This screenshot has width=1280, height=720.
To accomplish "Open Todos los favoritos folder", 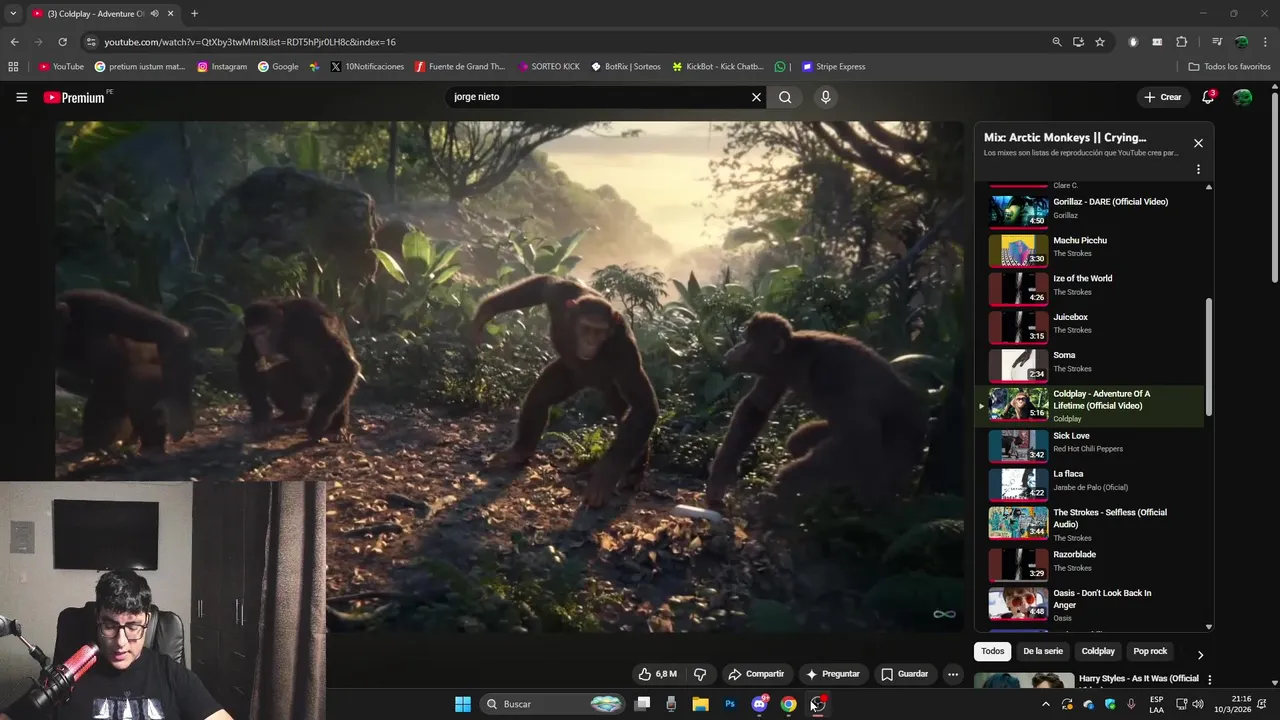I will (x=1229, y=67).
